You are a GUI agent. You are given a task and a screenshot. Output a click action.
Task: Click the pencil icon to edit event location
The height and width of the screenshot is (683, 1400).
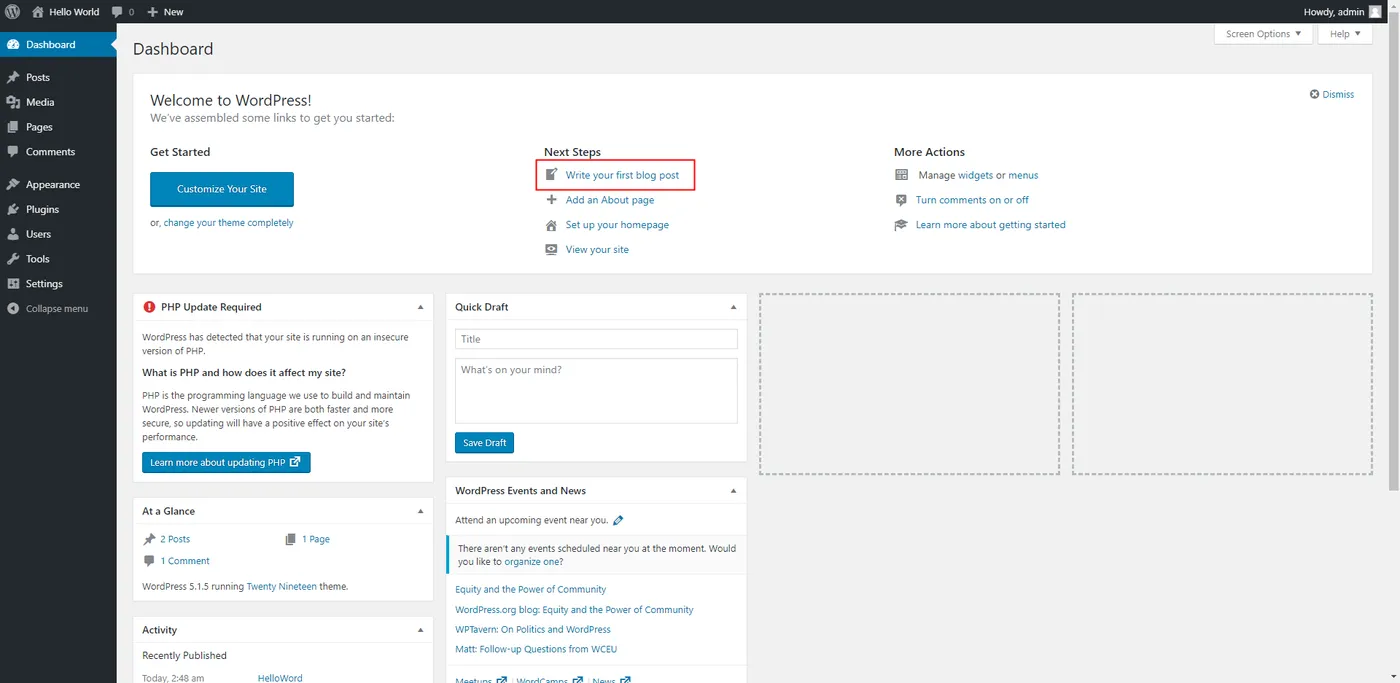click(x=618, y=520)
